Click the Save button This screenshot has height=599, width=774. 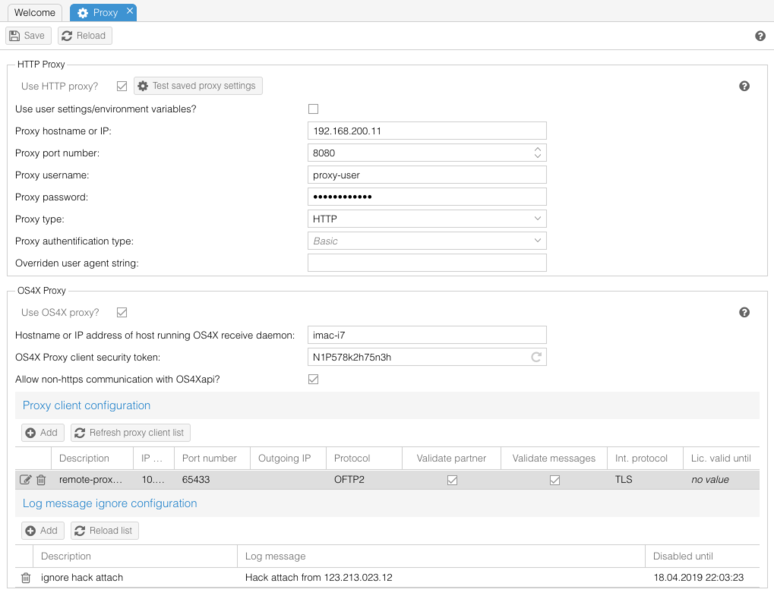coord(27,35)
